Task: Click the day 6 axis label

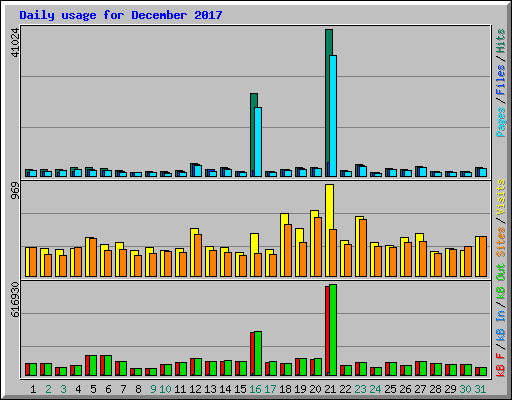Action: tap(108, 389)
